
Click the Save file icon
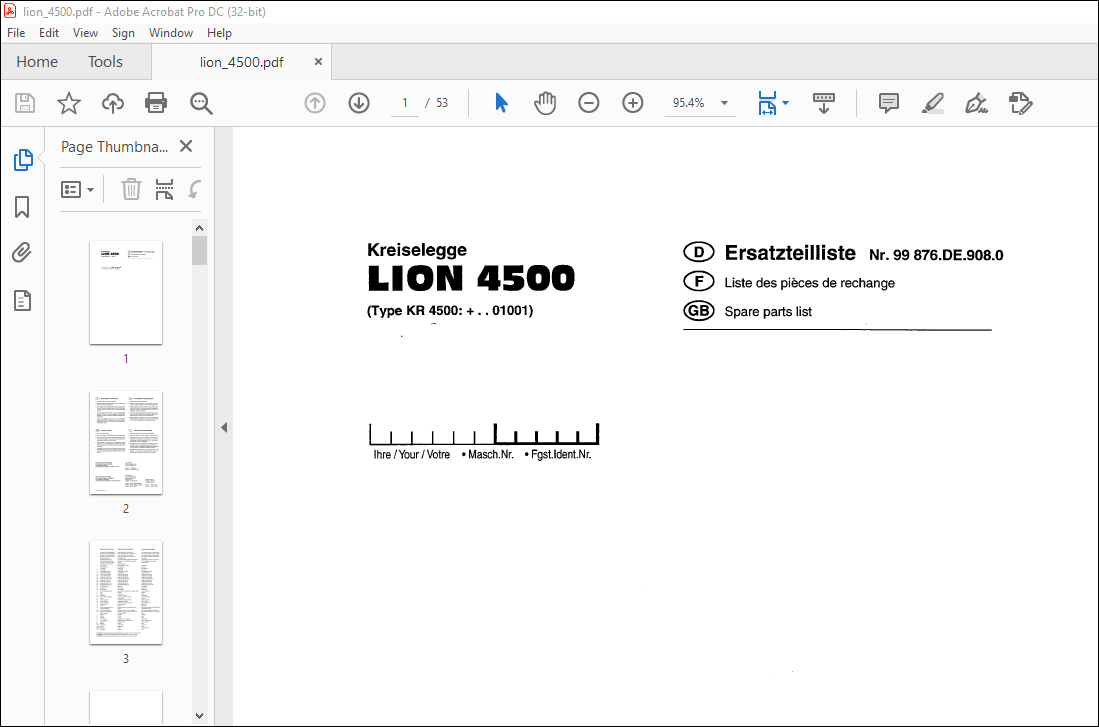pyautogui.click(x=25, y=103)
